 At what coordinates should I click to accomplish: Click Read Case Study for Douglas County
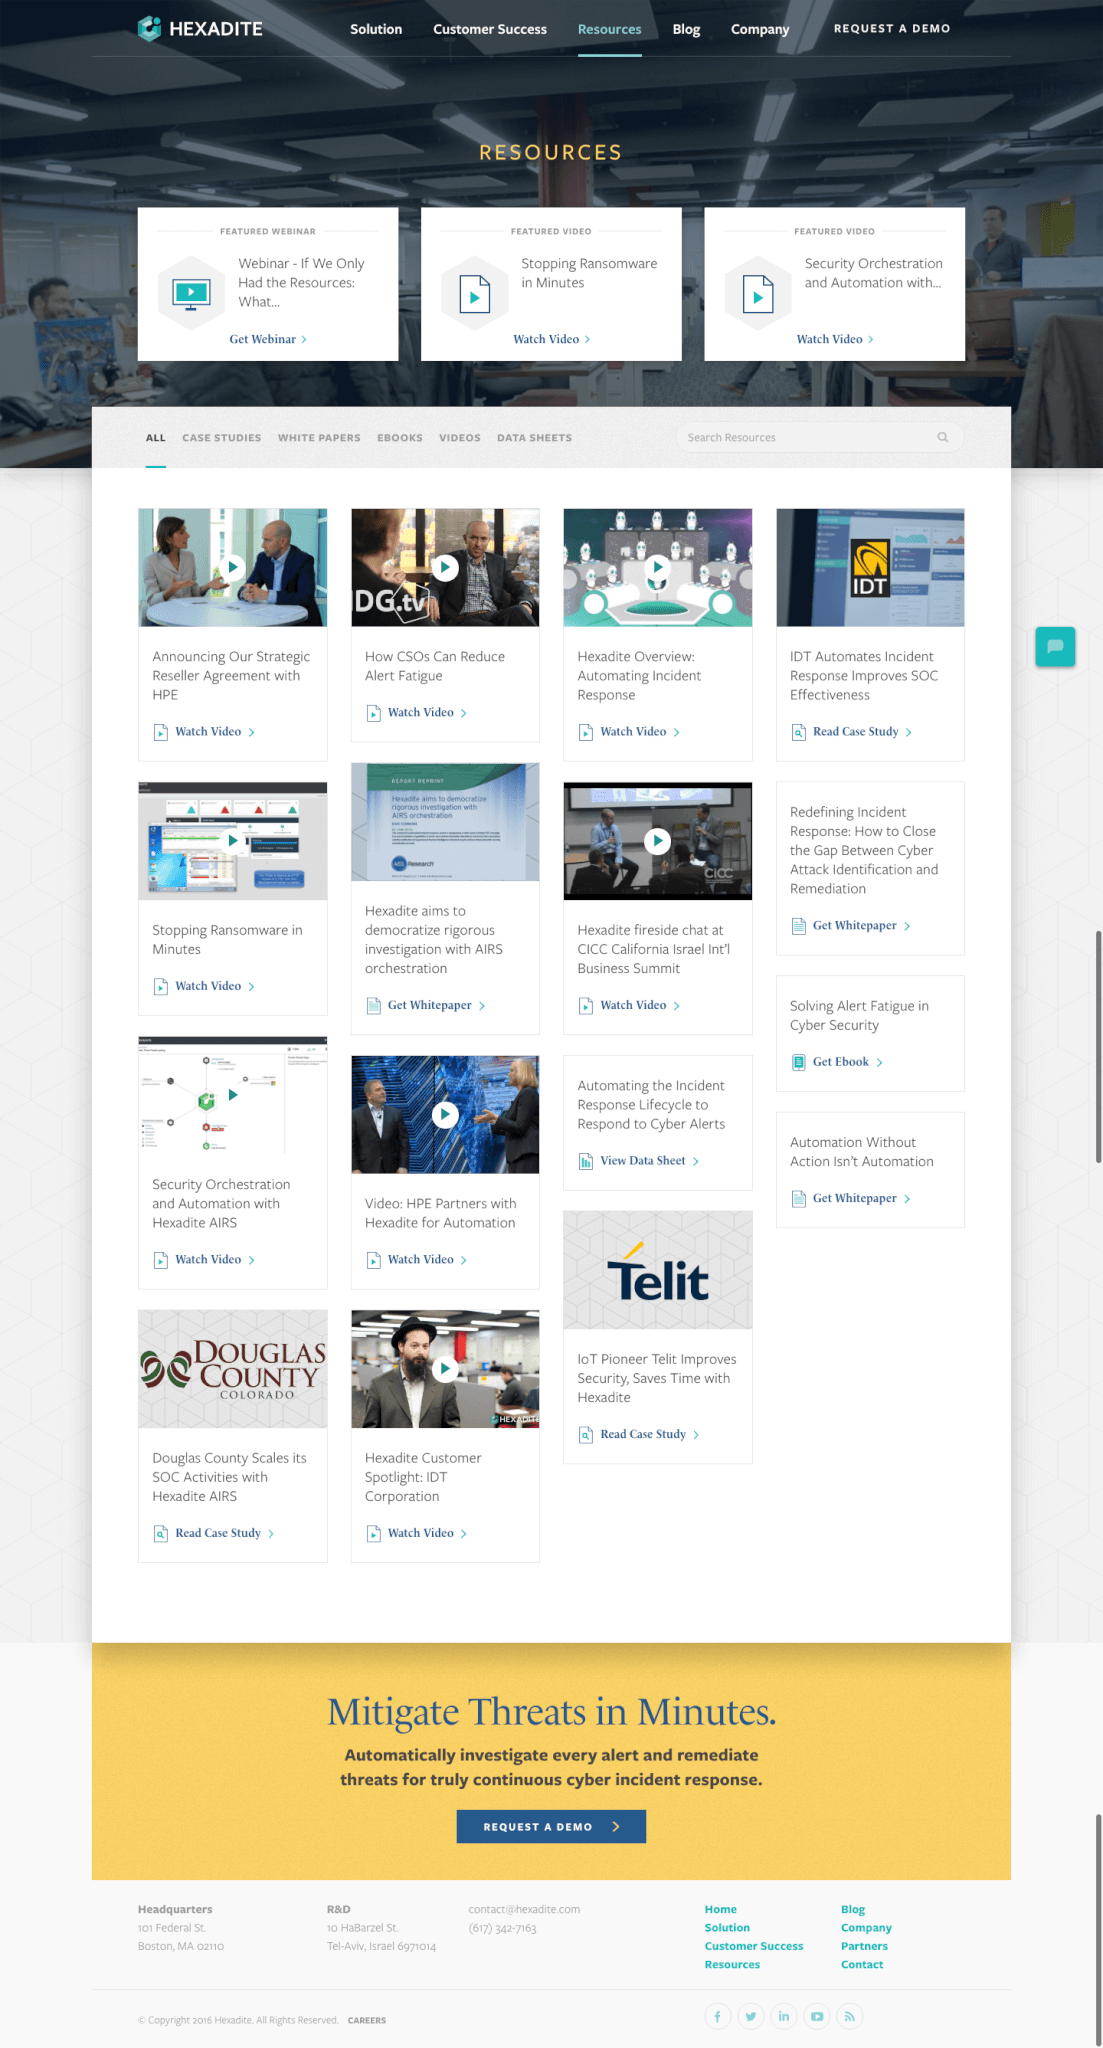click(x=224, y=1533)
